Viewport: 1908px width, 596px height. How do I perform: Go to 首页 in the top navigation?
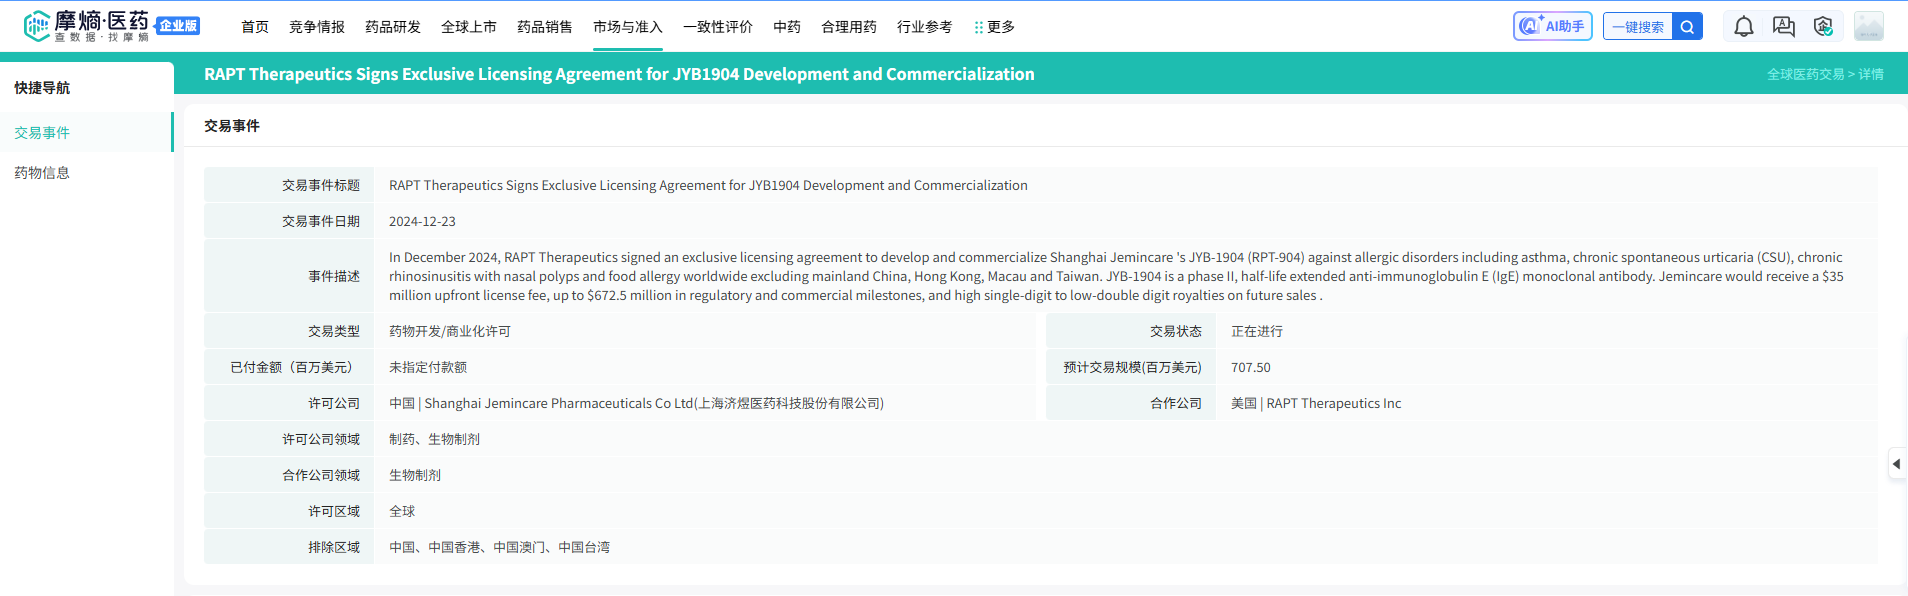click(x=255, y=27)
